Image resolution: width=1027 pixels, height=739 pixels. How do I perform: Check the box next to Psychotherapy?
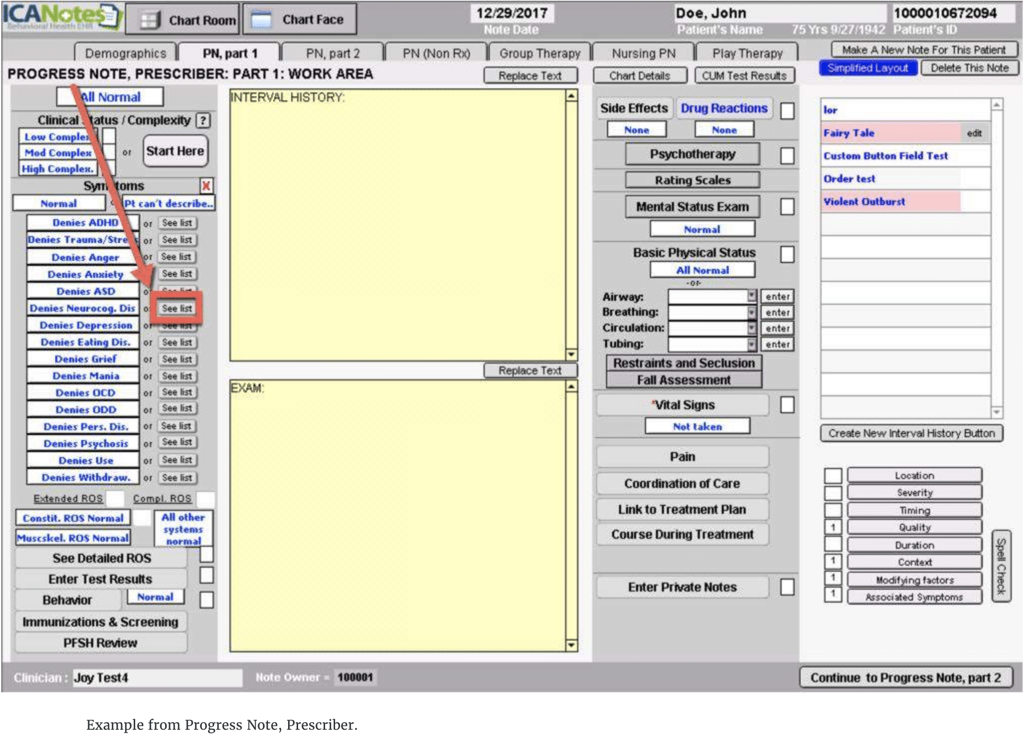click(x=787, y=155)
